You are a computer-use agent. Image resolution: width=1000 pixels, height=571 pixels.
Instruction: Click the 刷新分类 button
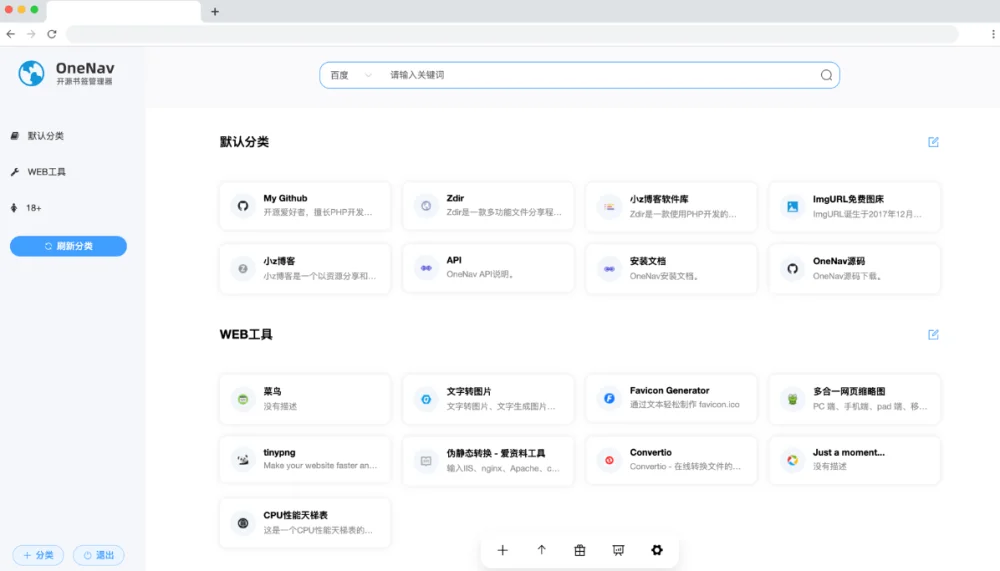coord(68,246)
